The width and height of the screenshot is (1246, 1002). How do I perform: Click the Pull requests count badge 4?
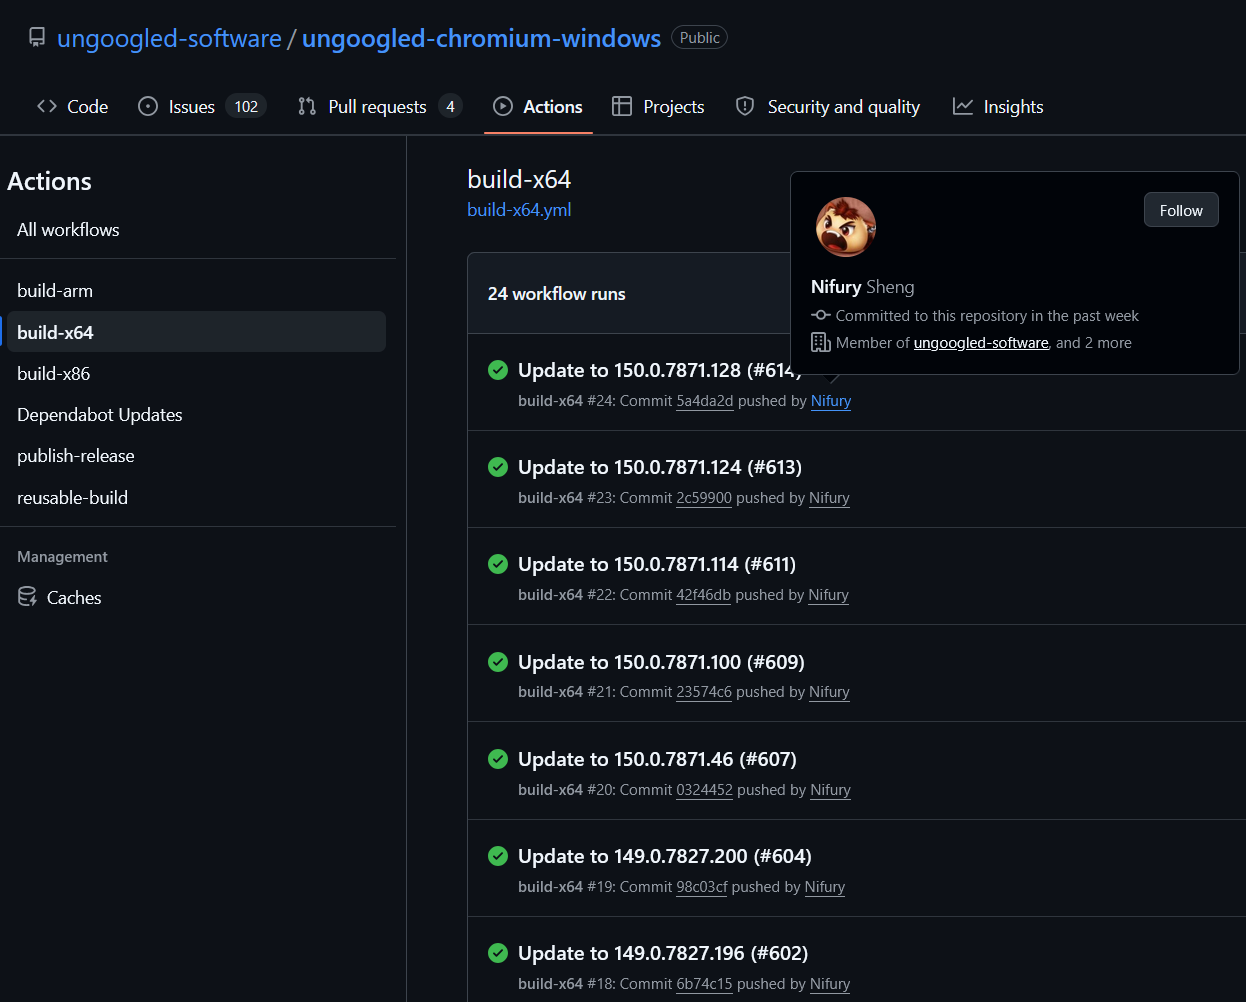click(x=450, y=106)
